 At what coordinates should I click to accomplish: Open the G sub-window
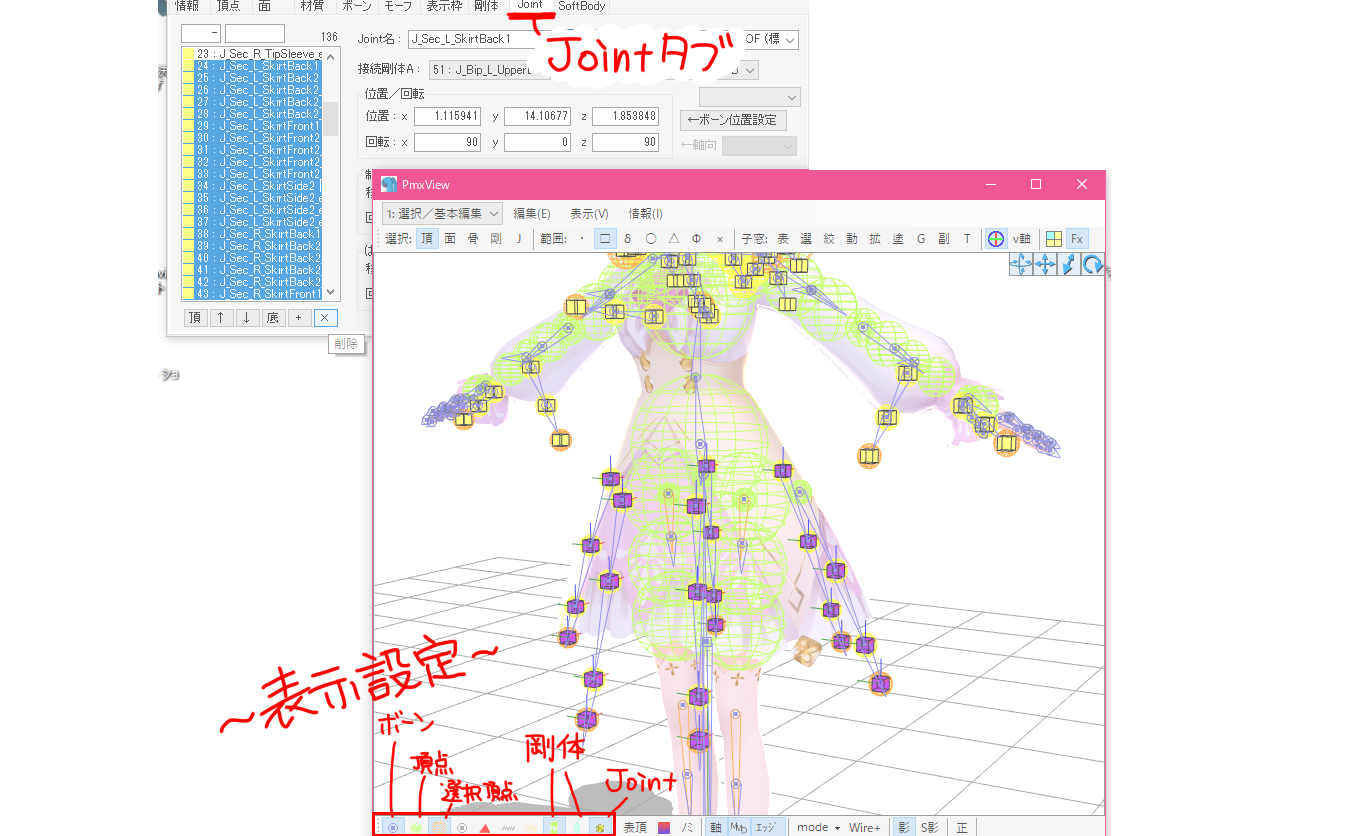921,239
